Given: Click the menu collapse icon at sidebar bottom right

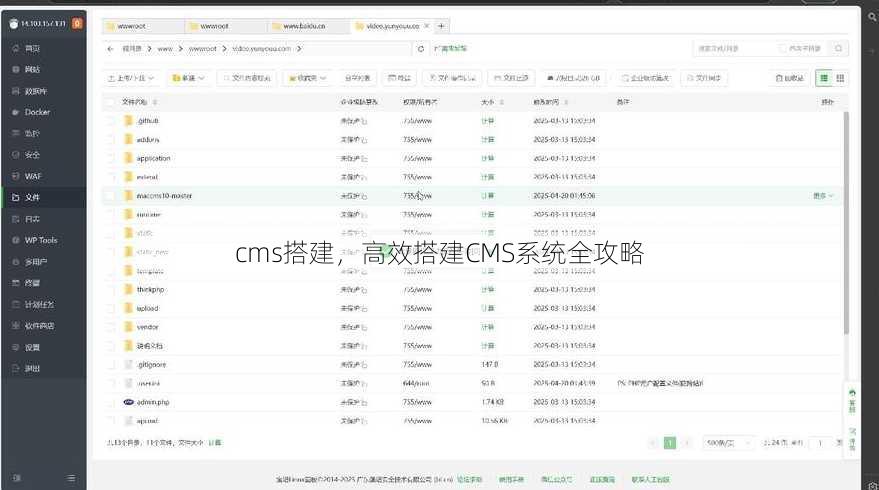Looking at the screenshot, I should click(x=71, y=478).
